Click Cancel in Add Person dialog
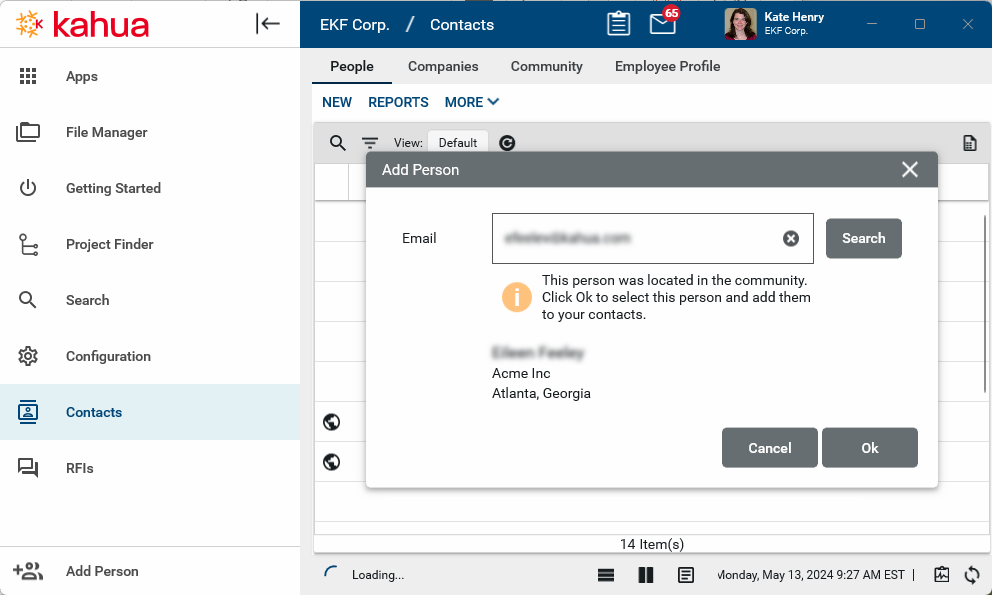Viewport: 992px width, 595px height. tap(769, 448)
